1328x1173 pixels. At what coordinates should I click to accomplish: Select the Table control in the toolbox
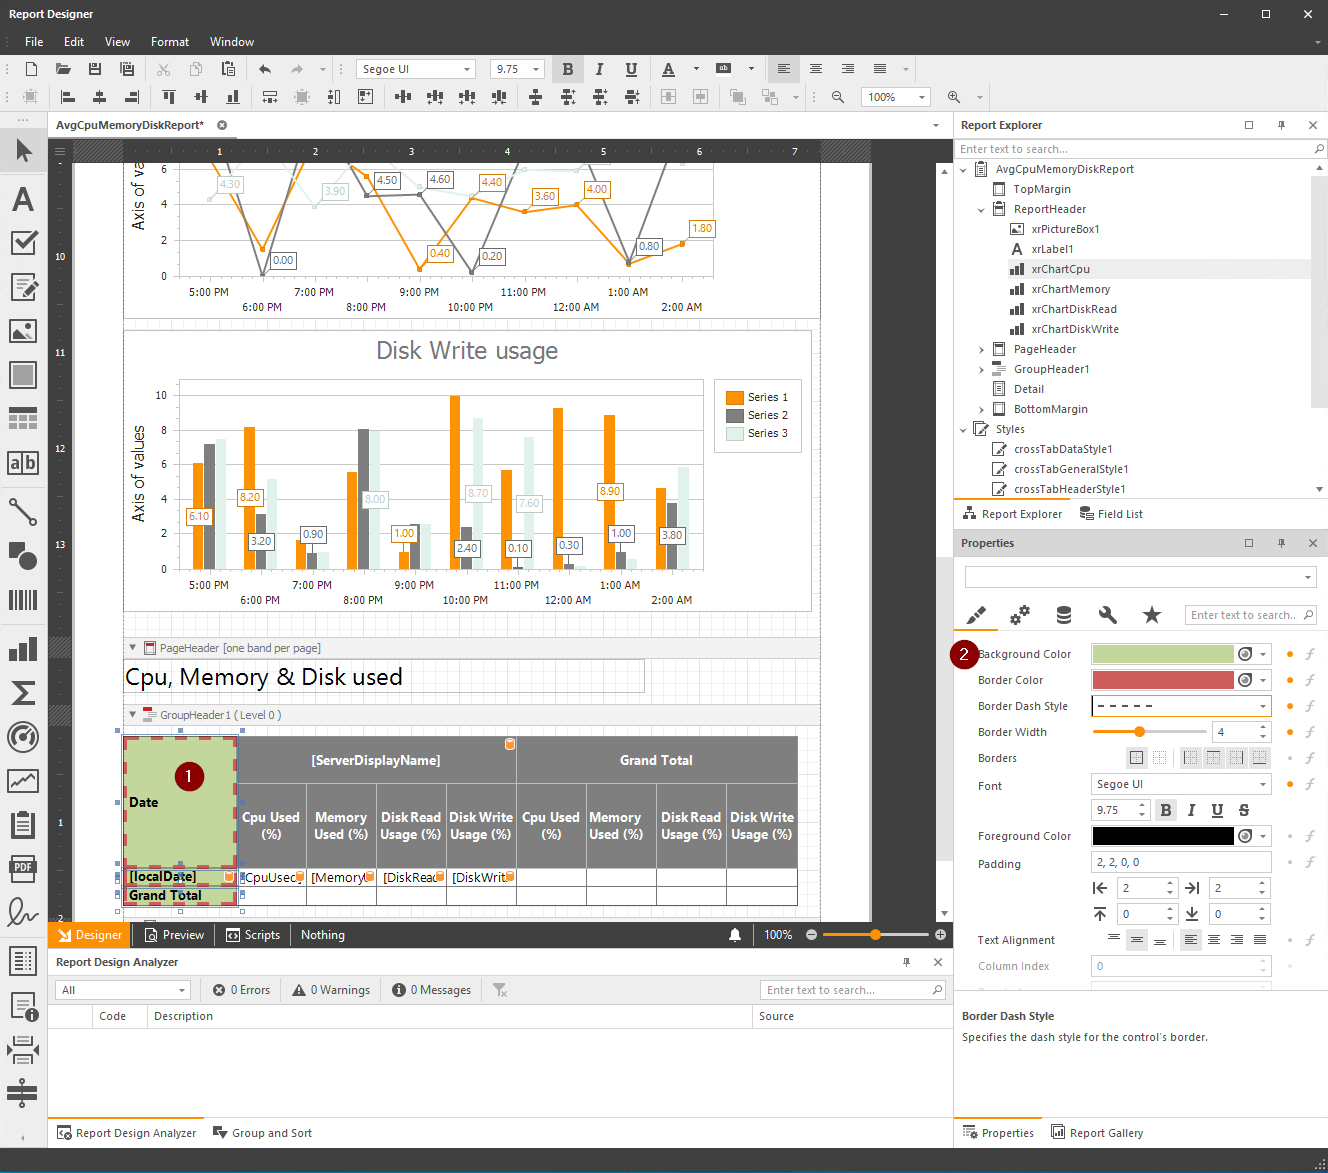[23, 418]
